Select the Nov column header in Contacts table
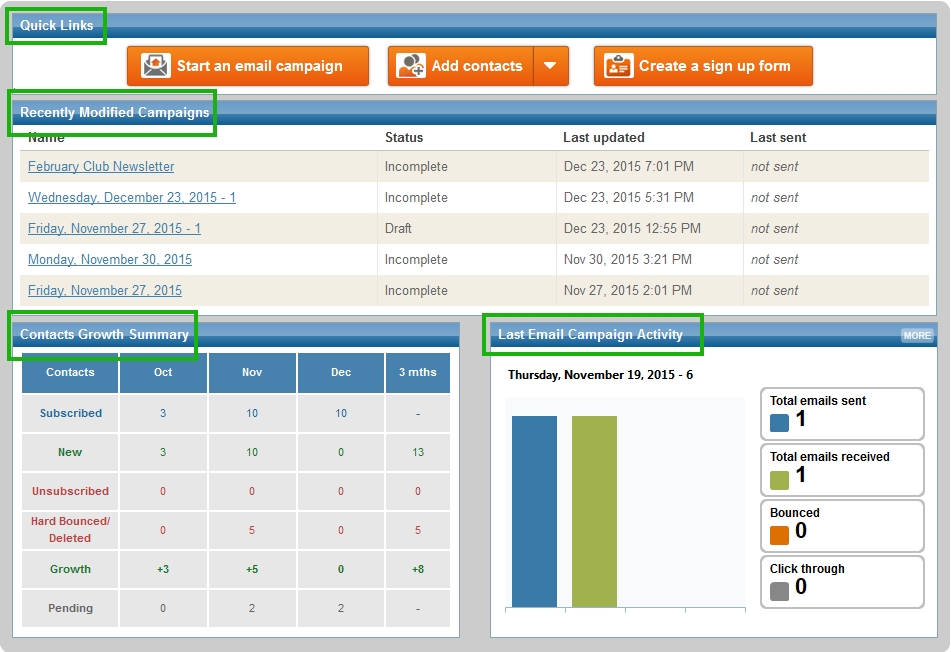 [252, 373]
